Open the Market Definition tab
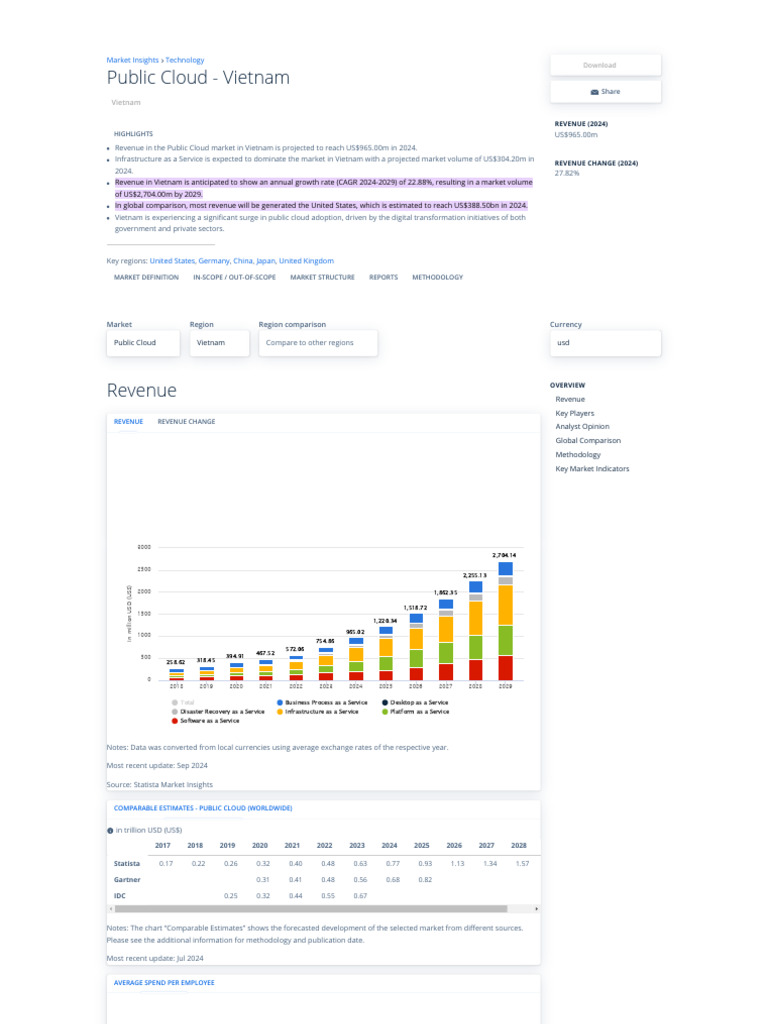 (146, 277)
